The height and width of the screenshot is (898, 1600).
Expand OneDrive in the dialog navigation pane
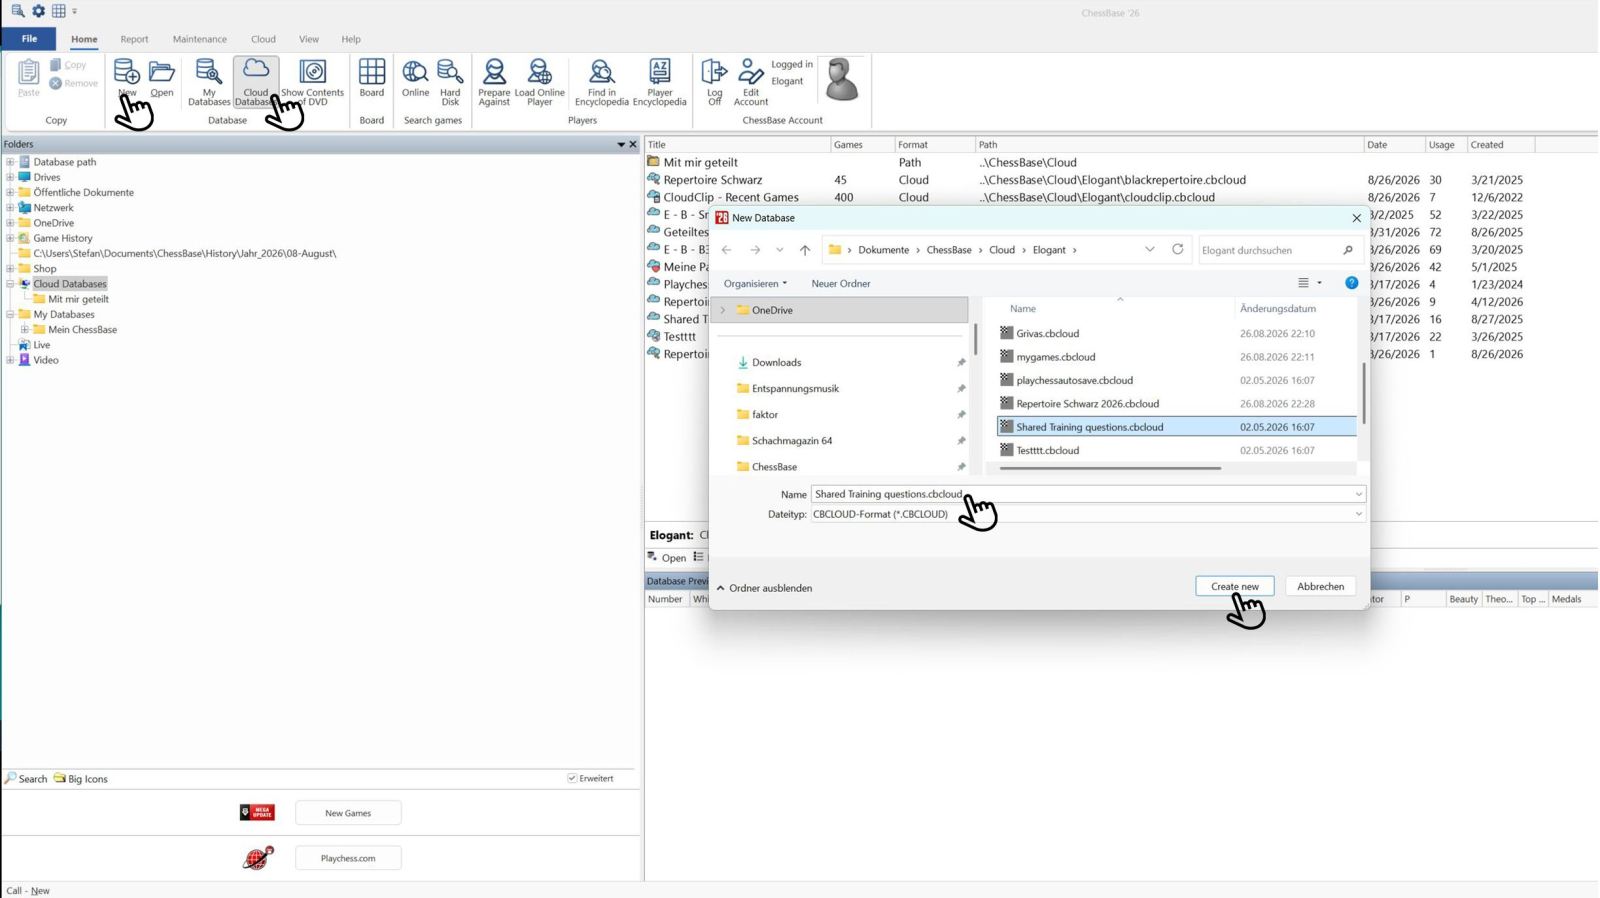tap(723, 310)
